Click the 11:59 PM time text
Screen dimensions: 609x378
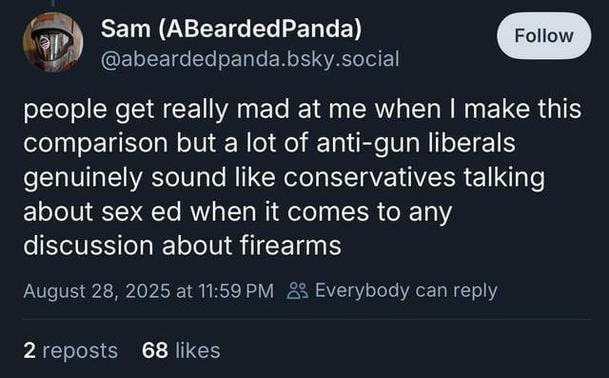pos(236,291)
